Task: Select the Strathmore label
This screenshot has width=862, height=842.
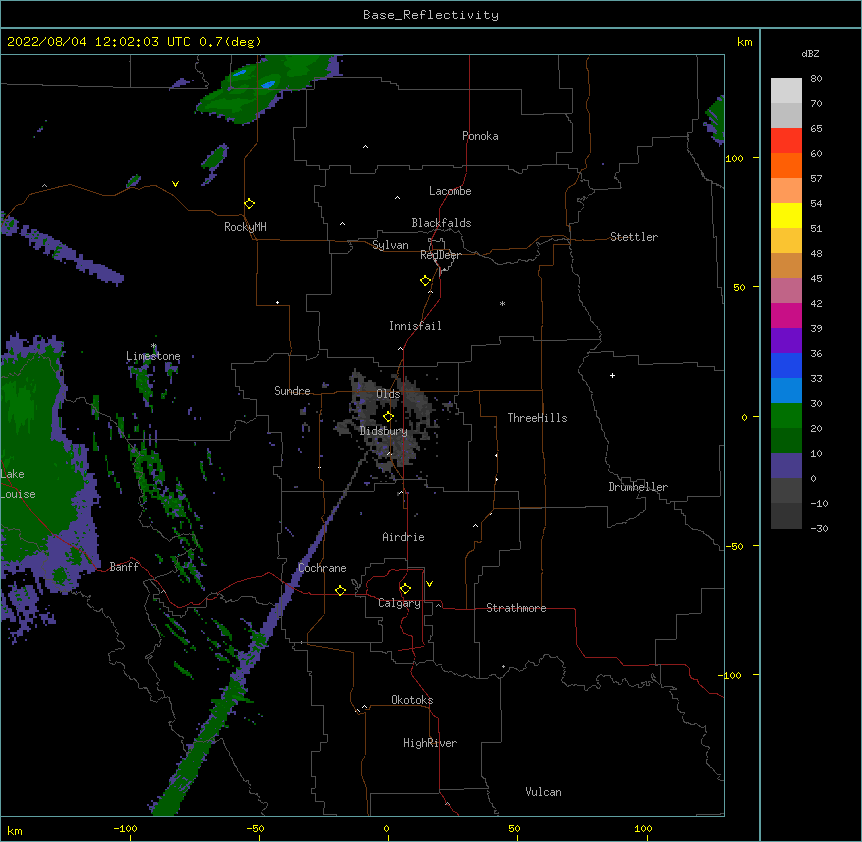Action: [x=516, y=608]
